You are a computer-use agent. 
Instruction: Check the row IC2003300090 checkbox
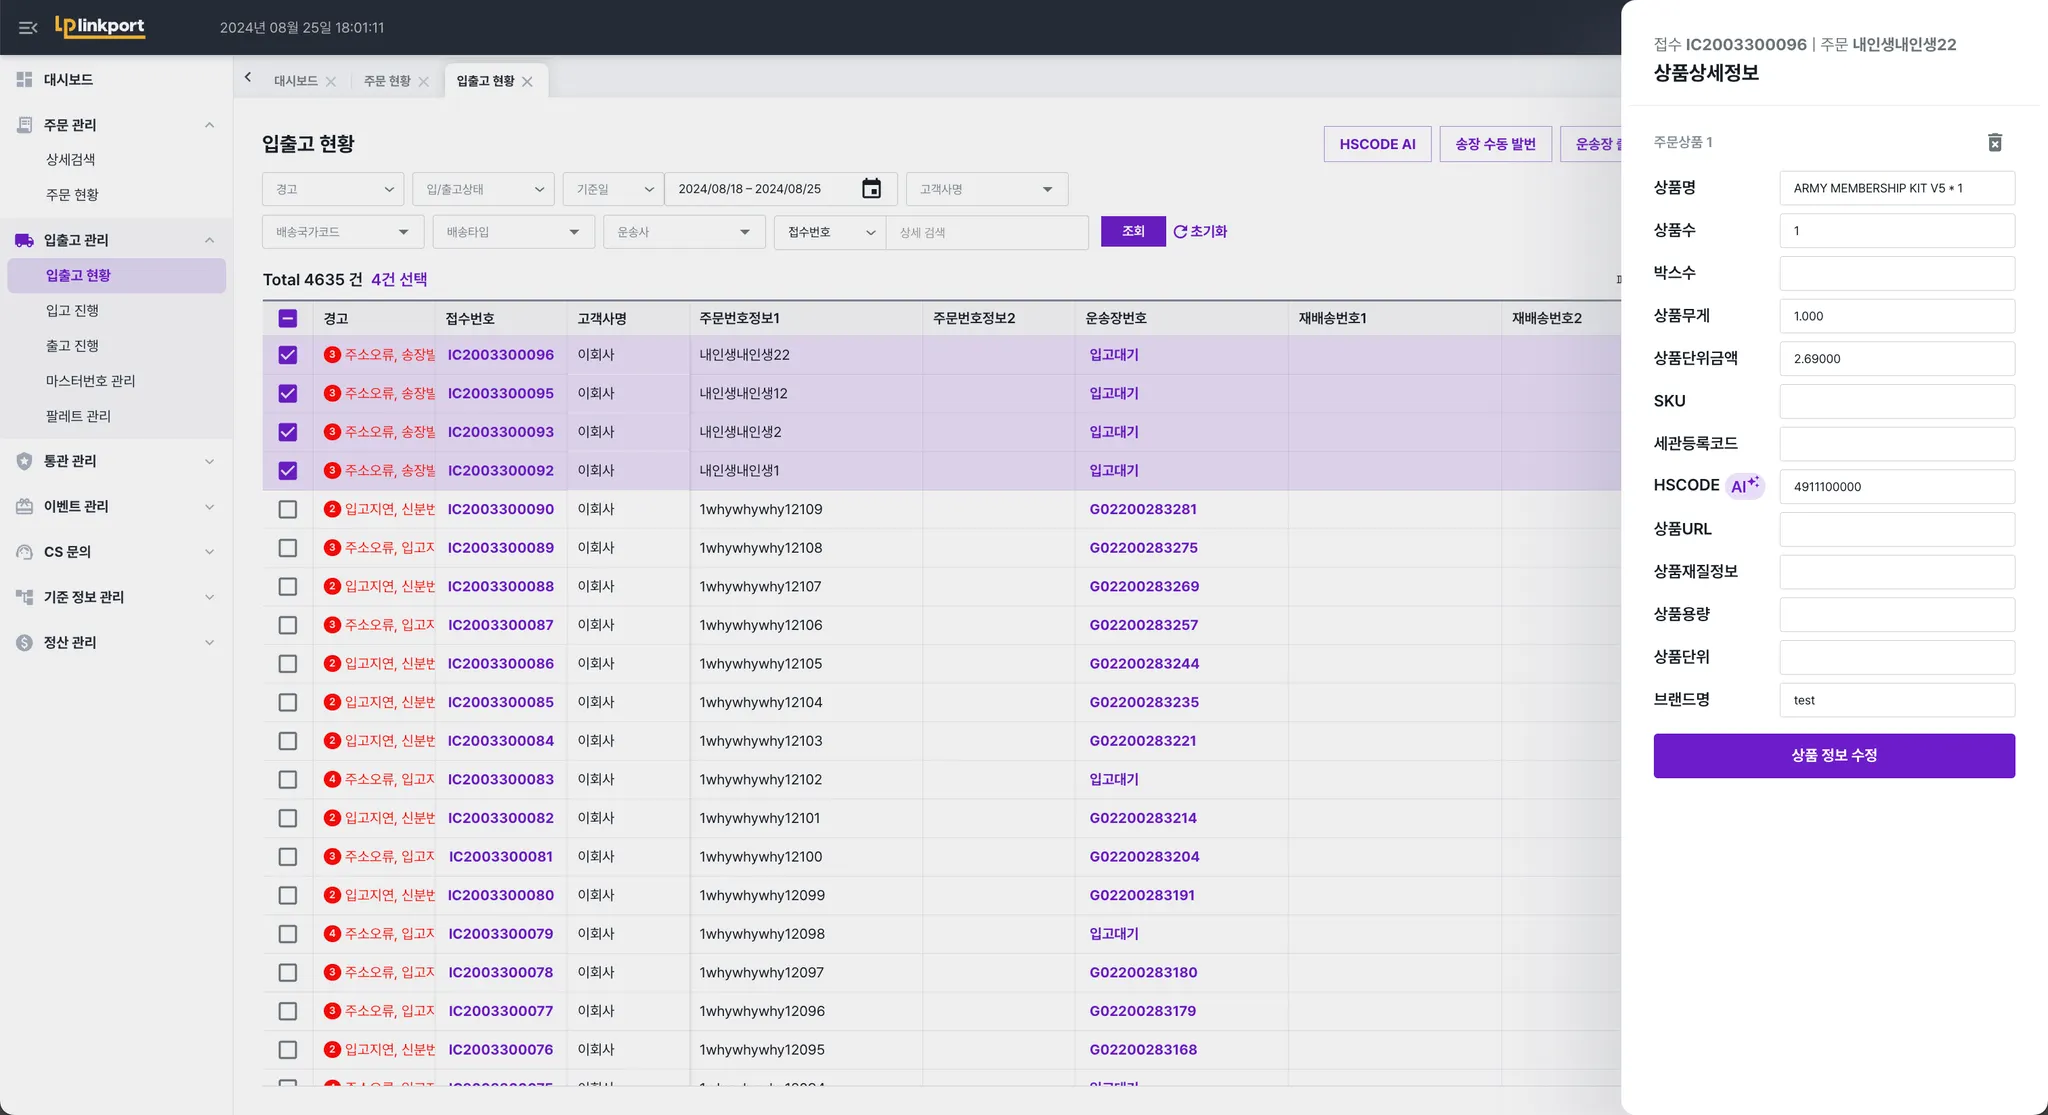(x=288, y=510)
